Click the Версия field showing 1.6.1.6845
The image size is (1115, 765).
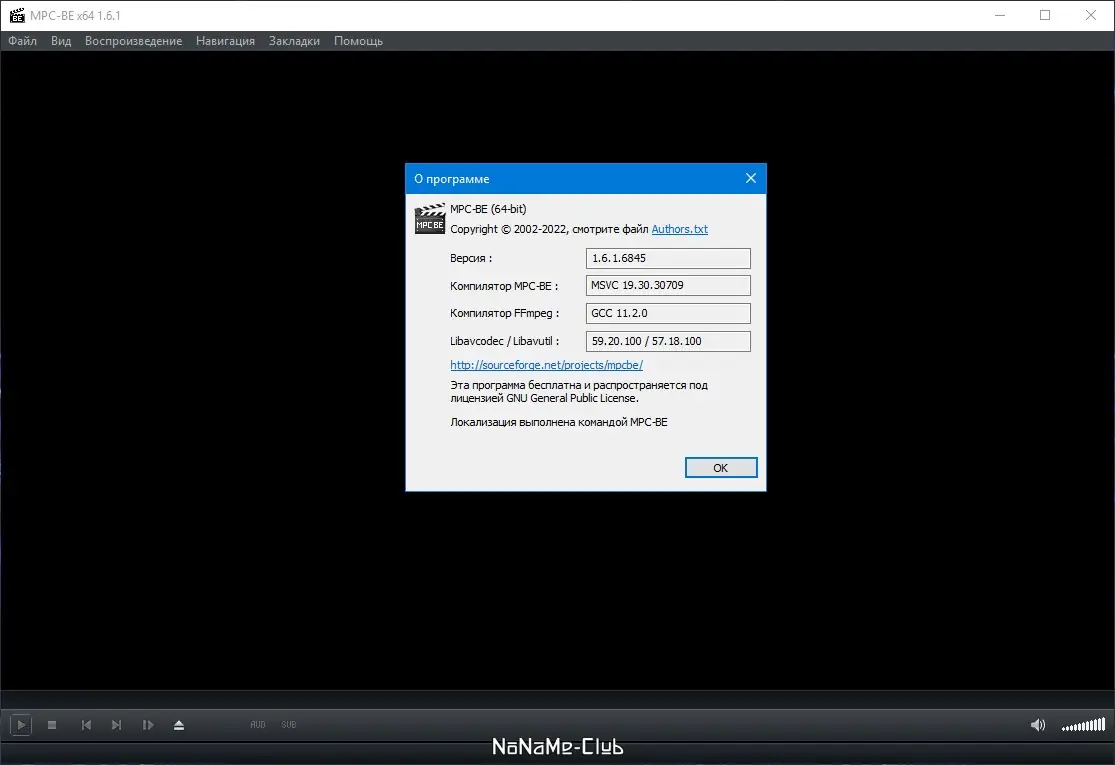click(x=668, y=258)
